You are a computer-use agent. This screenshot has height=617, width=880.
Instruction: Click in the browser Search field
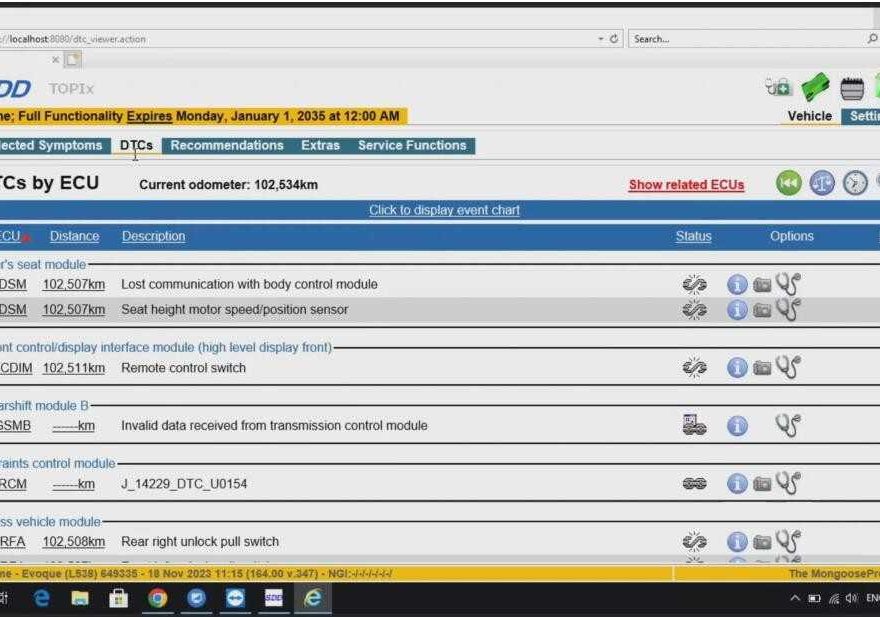click(x=746, y=39)
